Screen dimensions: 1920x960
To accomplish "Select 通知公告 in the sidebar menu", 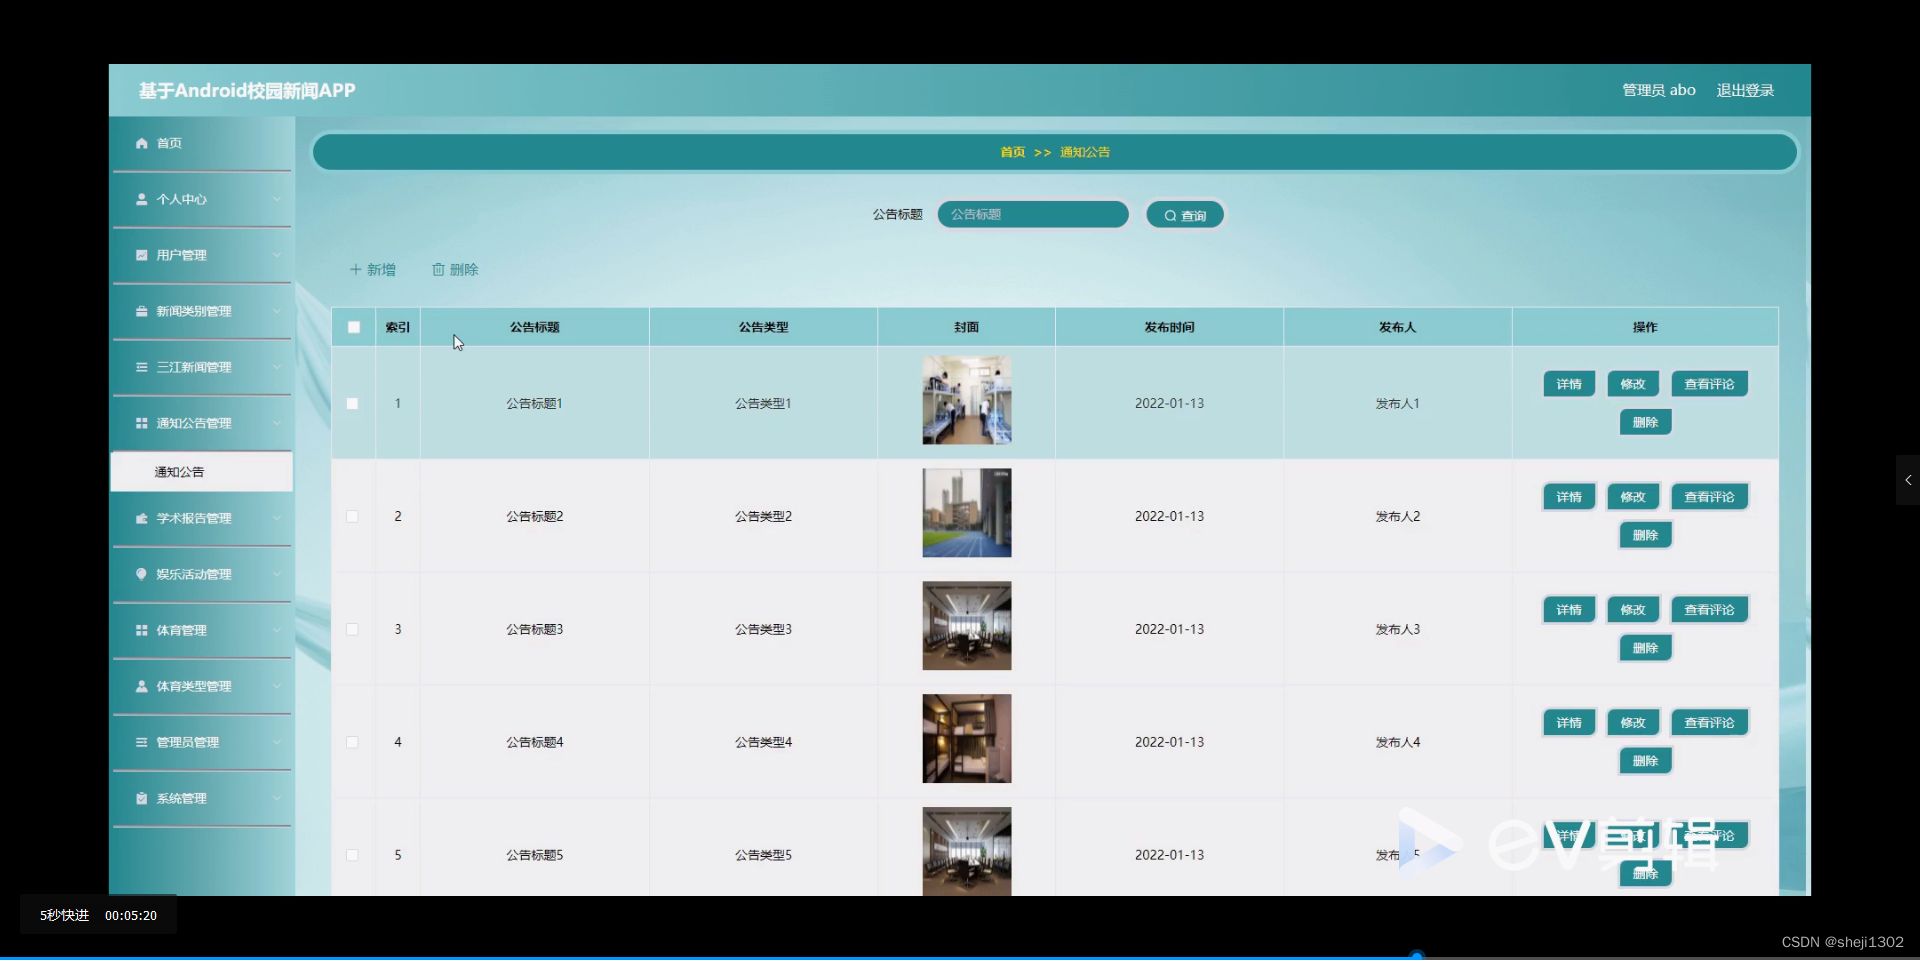I will 180,471.
